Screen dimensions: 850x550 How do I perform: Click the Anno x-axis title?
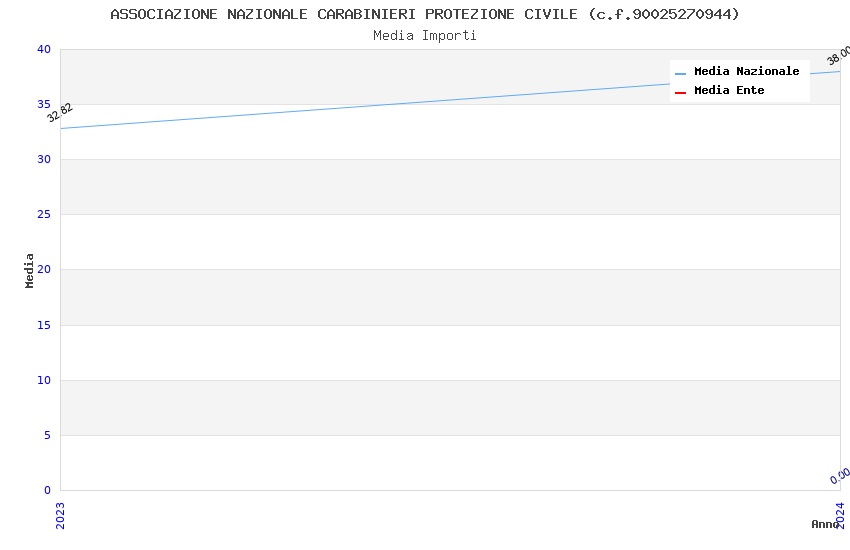click(824, 524)
